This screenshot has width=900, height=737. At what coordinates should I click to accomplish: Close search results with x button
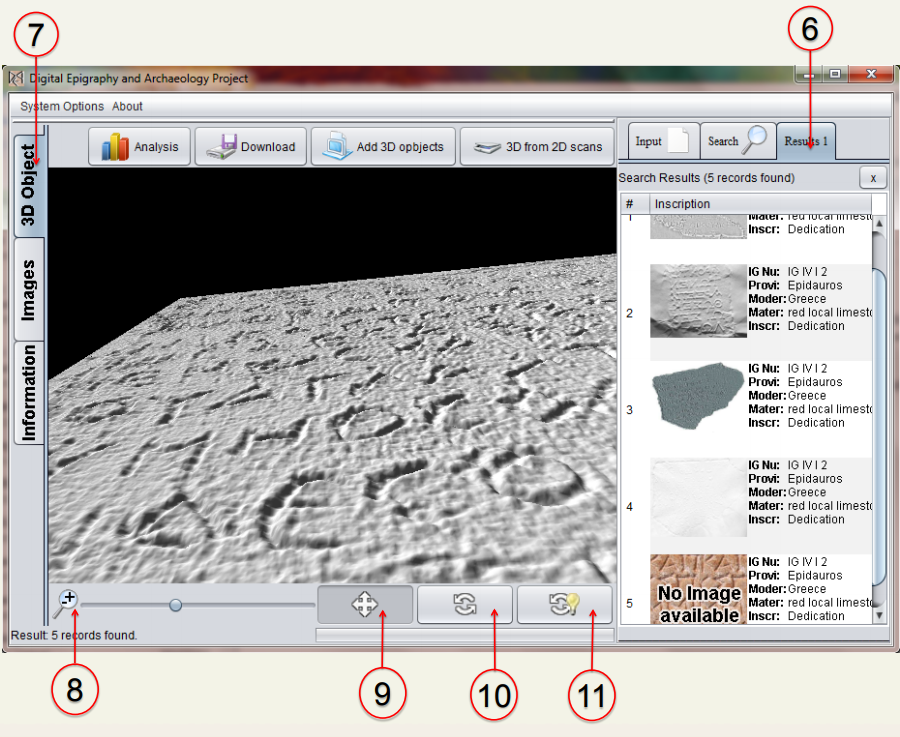(x=872, y=178)
